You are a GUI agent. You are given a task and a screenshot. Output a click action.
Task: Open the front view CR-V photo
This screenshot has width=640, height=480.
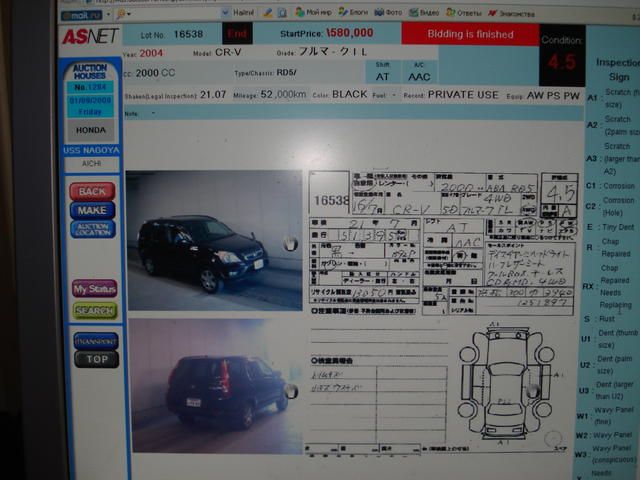(x=215, y=241)
